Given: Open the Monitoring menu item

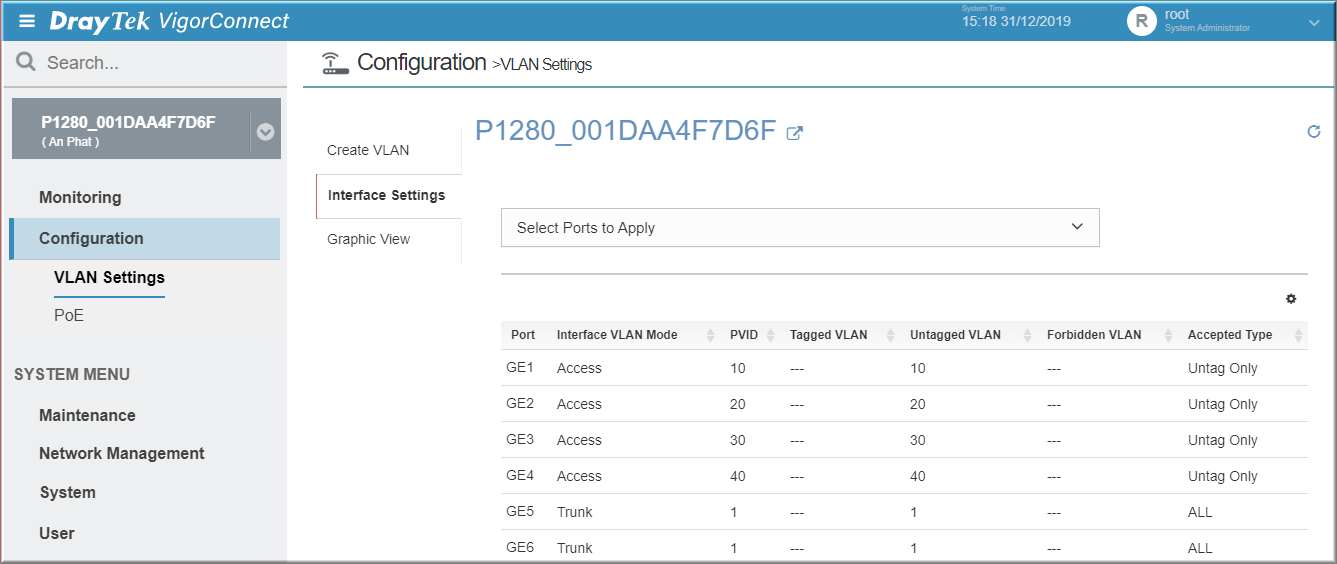Looking at the screenshot, I should 80,197.
